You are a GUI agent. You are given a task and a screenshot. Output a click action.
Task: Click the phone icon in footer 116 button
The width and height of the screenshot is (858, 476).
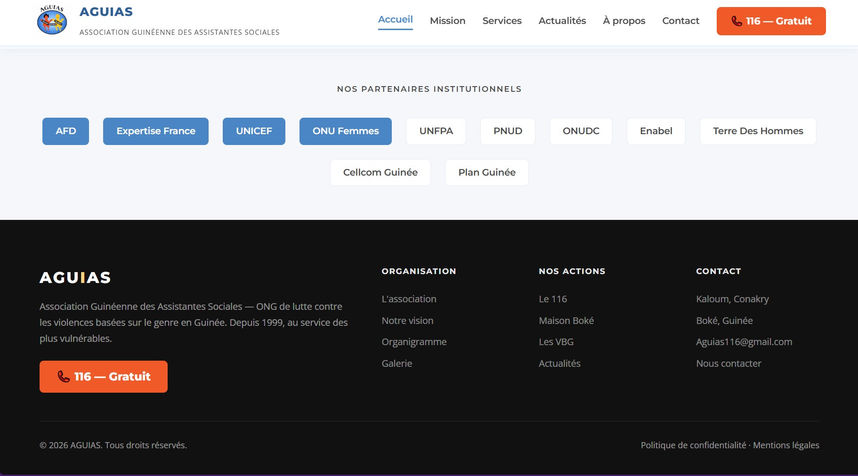[x=63, y=376]
